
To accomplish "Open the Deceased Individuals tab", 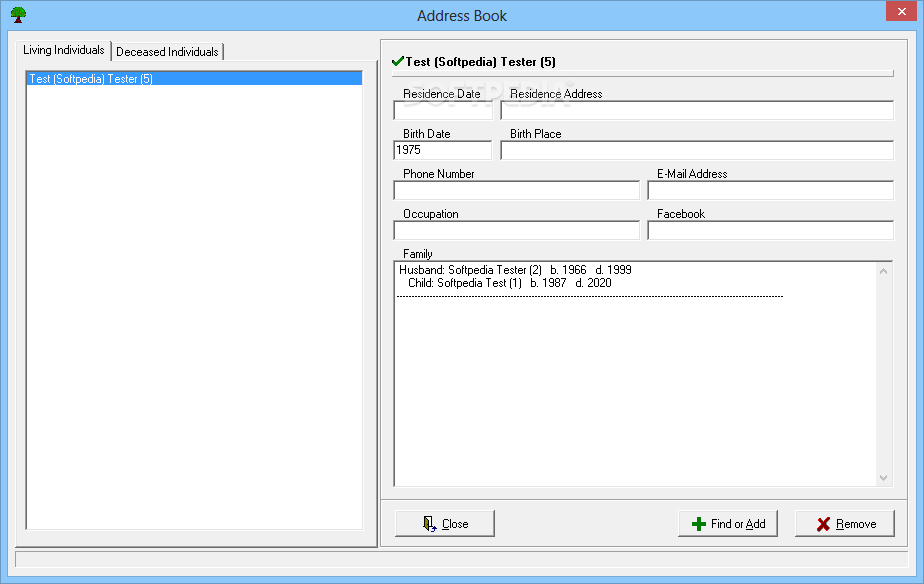I will 167,52.
